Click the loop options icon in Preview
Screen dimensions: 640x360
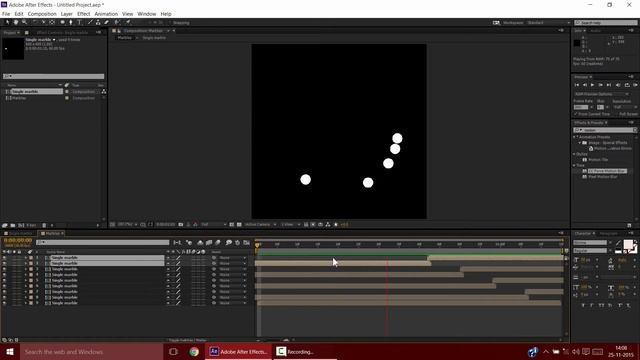click(627, 85)
